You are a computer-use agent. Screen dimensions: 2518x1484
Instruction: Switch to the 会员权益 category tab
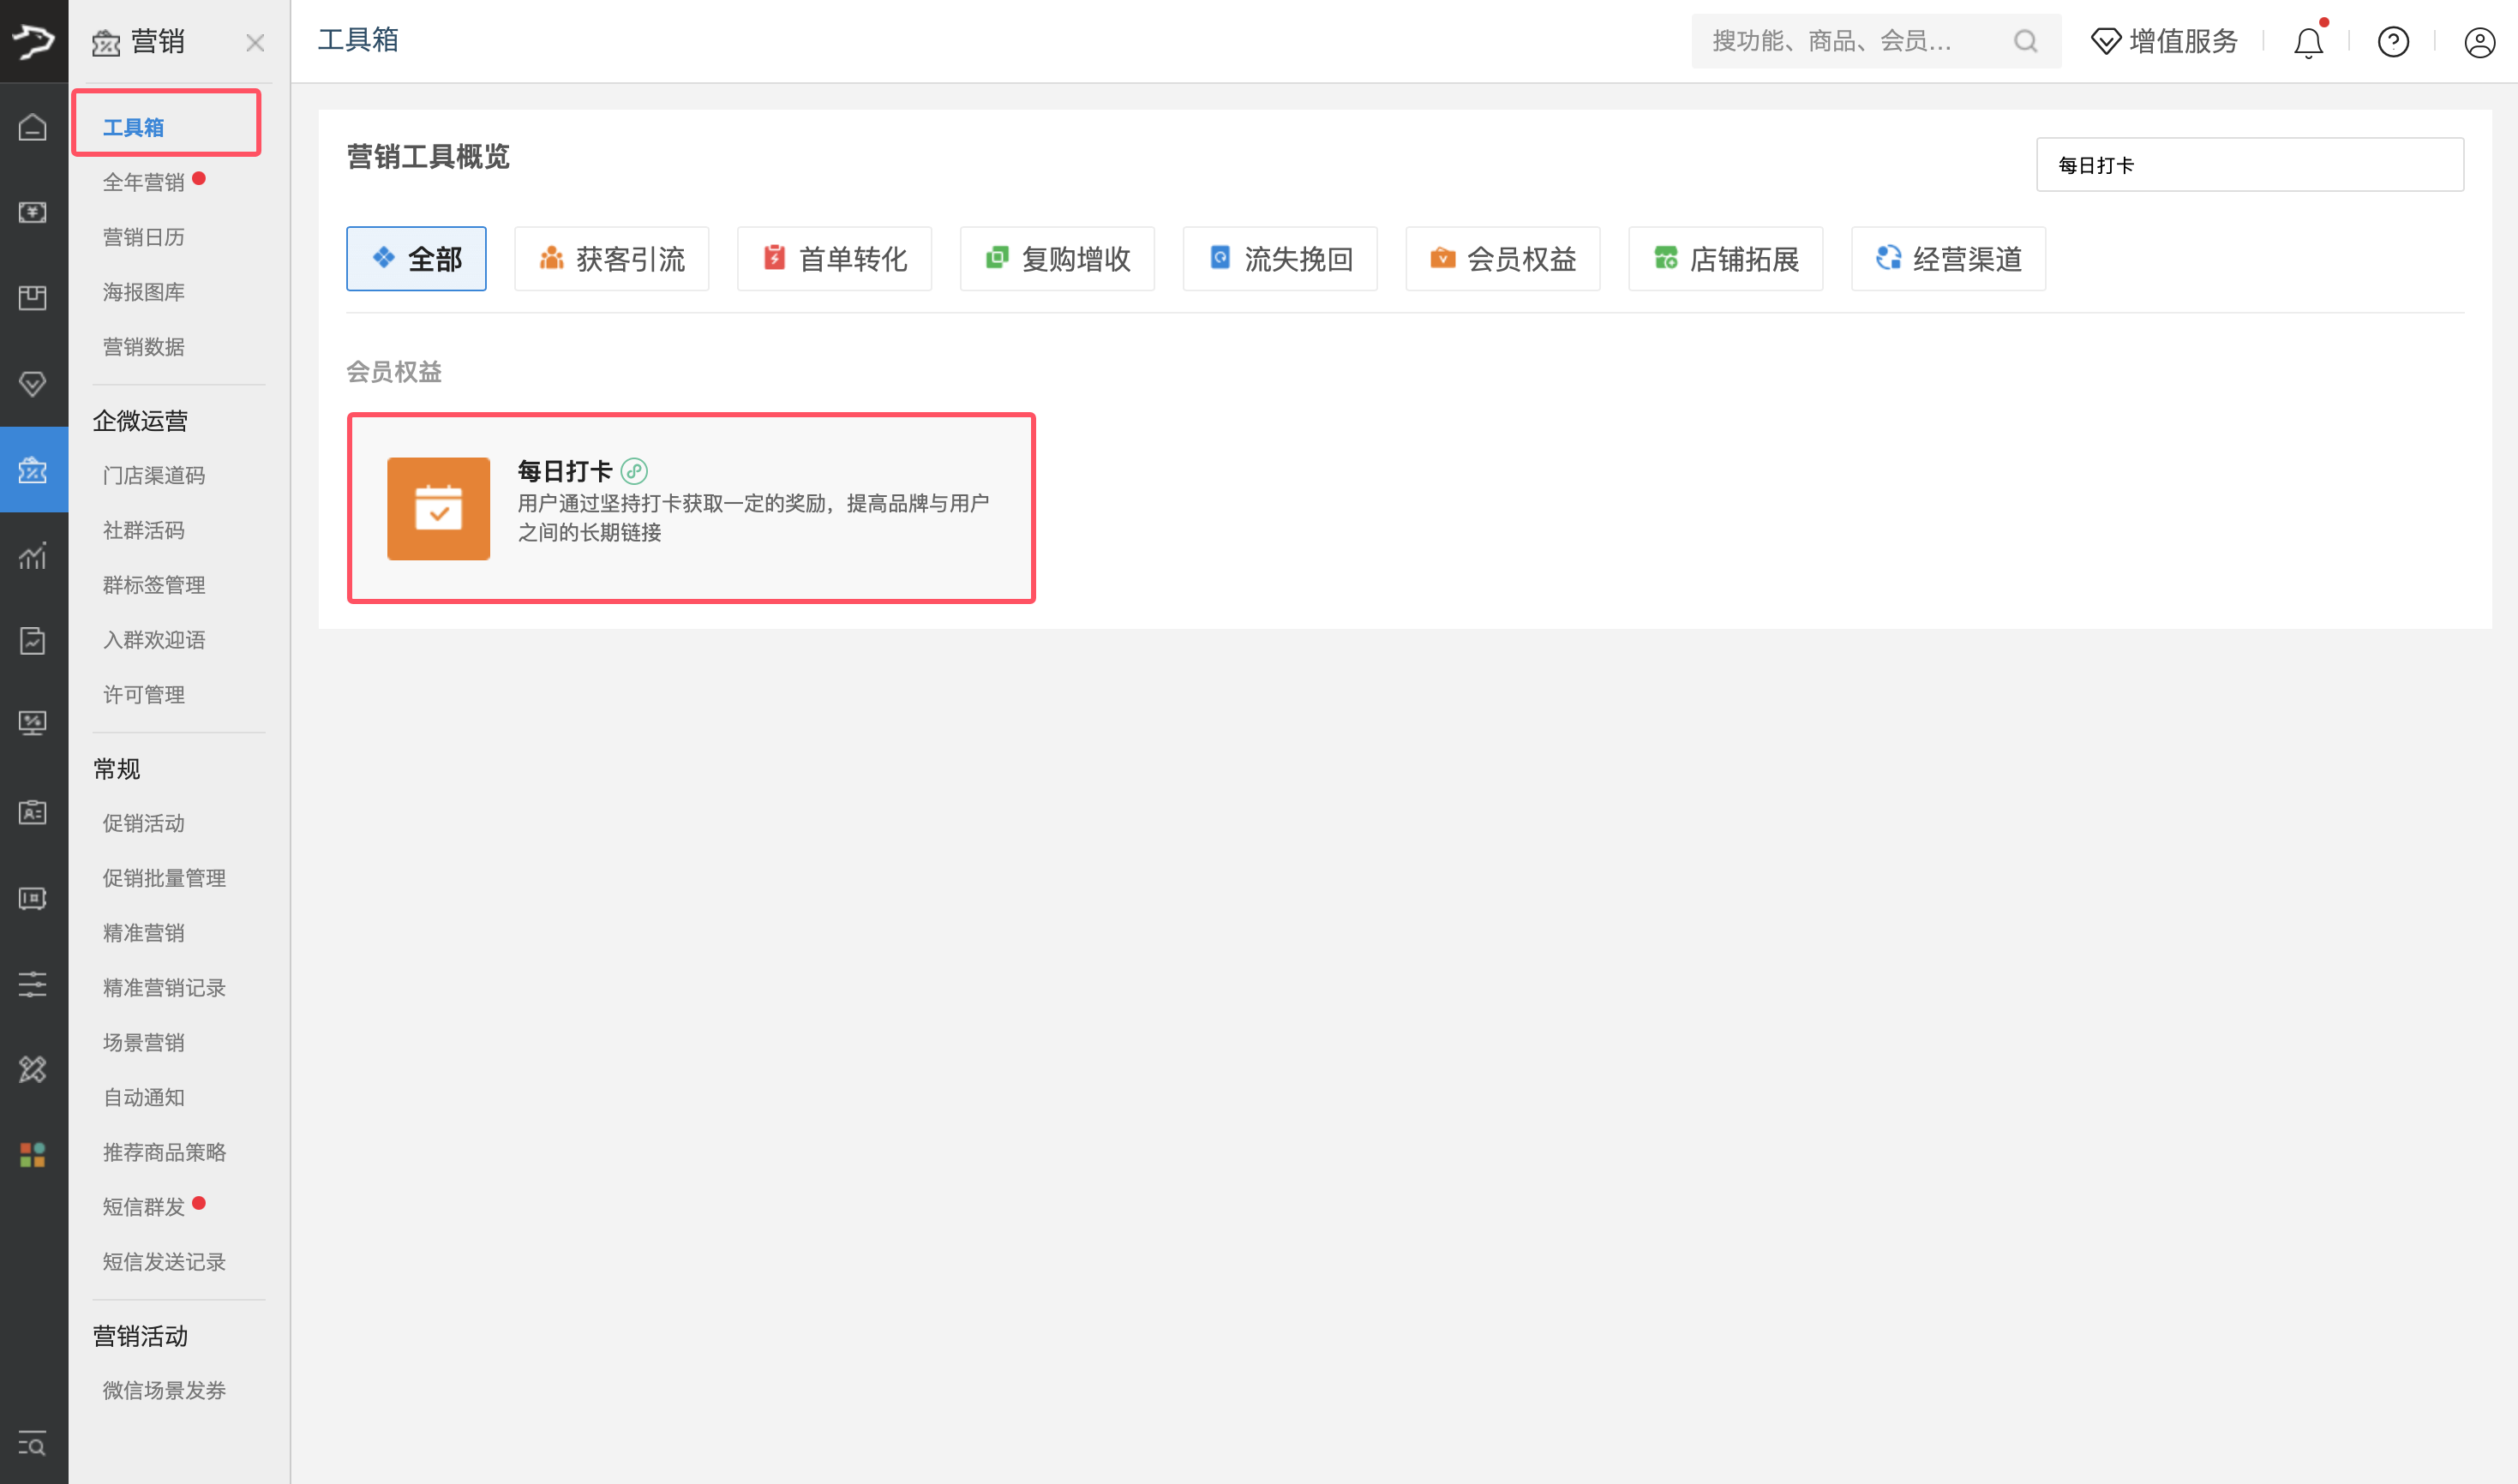[x=1502, y=259]
